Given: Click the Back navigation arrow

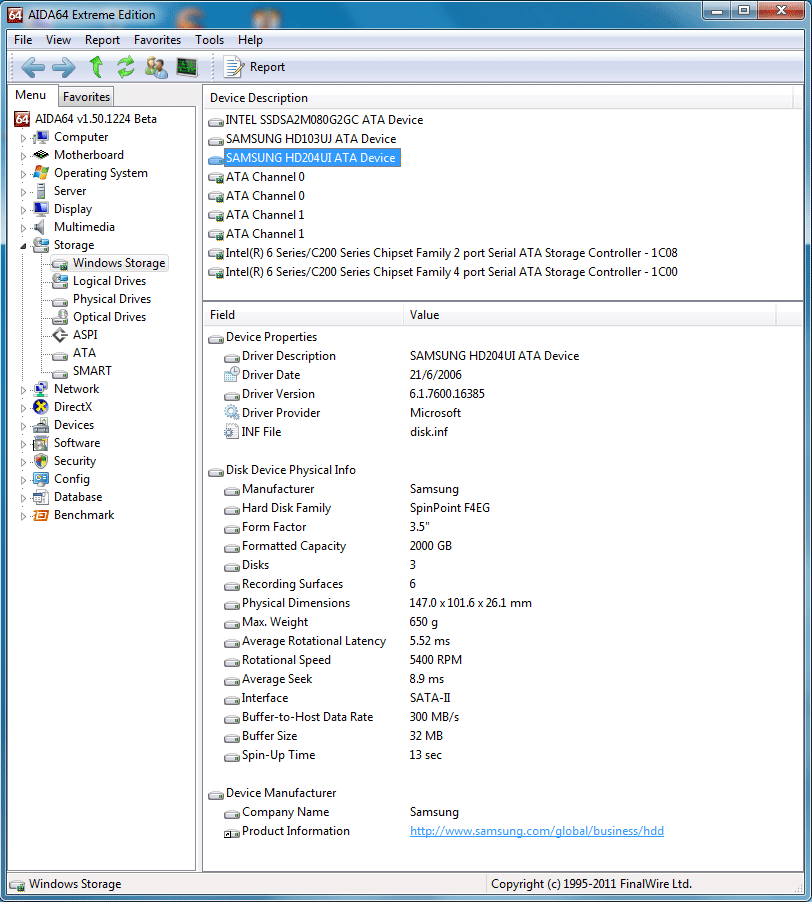Looking at the screenshot, I should tap(32, 67).
